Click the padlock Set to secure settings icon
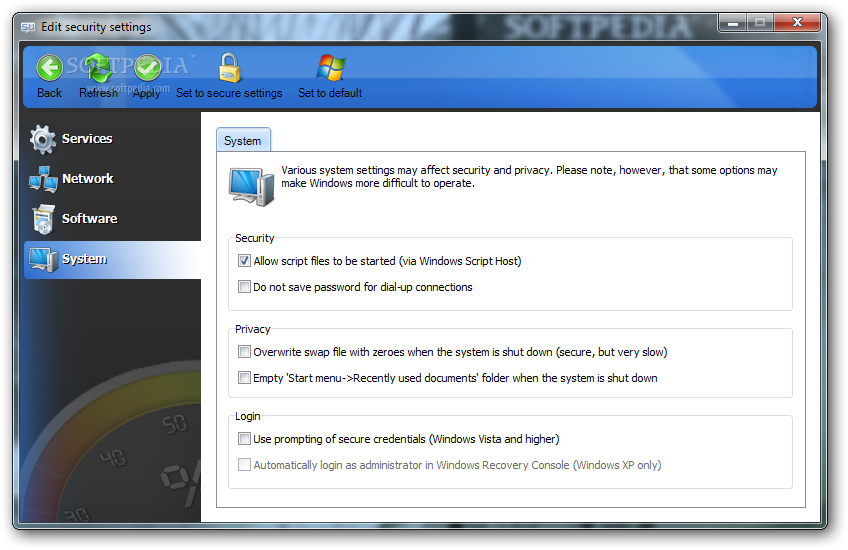The image size is (848, 550). [229, 68]
